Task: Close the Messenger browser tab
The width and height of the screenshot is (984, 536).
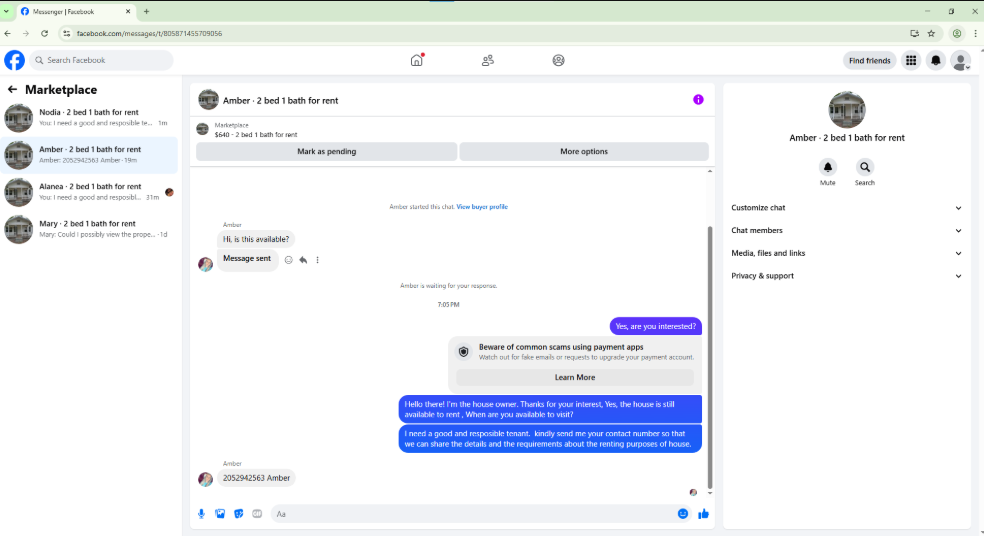Action: coord(128,11)
